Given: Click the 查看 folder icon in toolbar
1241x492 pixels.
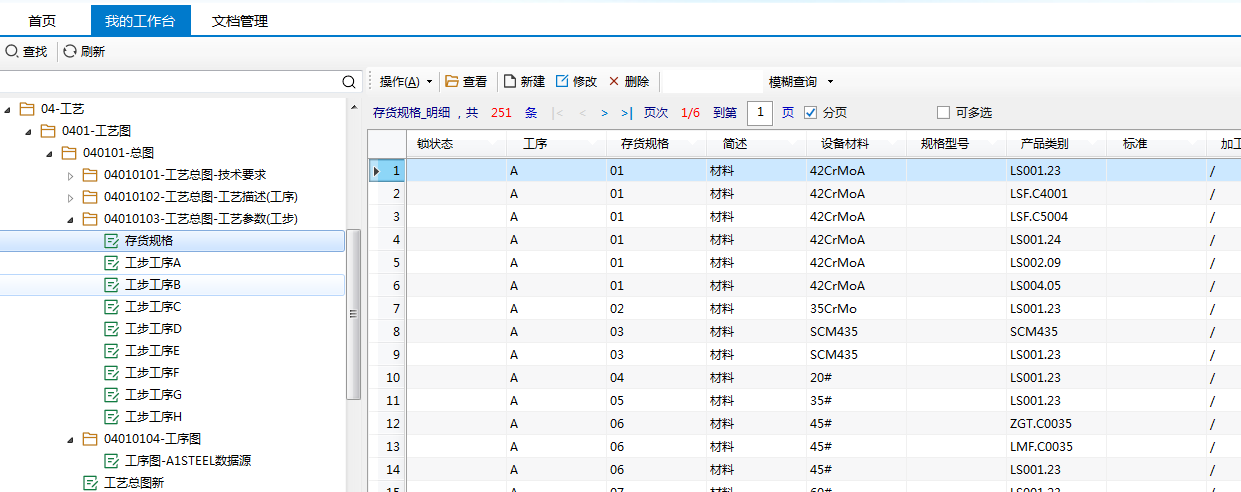Looking at the screenshot, I should coord(451,81).
